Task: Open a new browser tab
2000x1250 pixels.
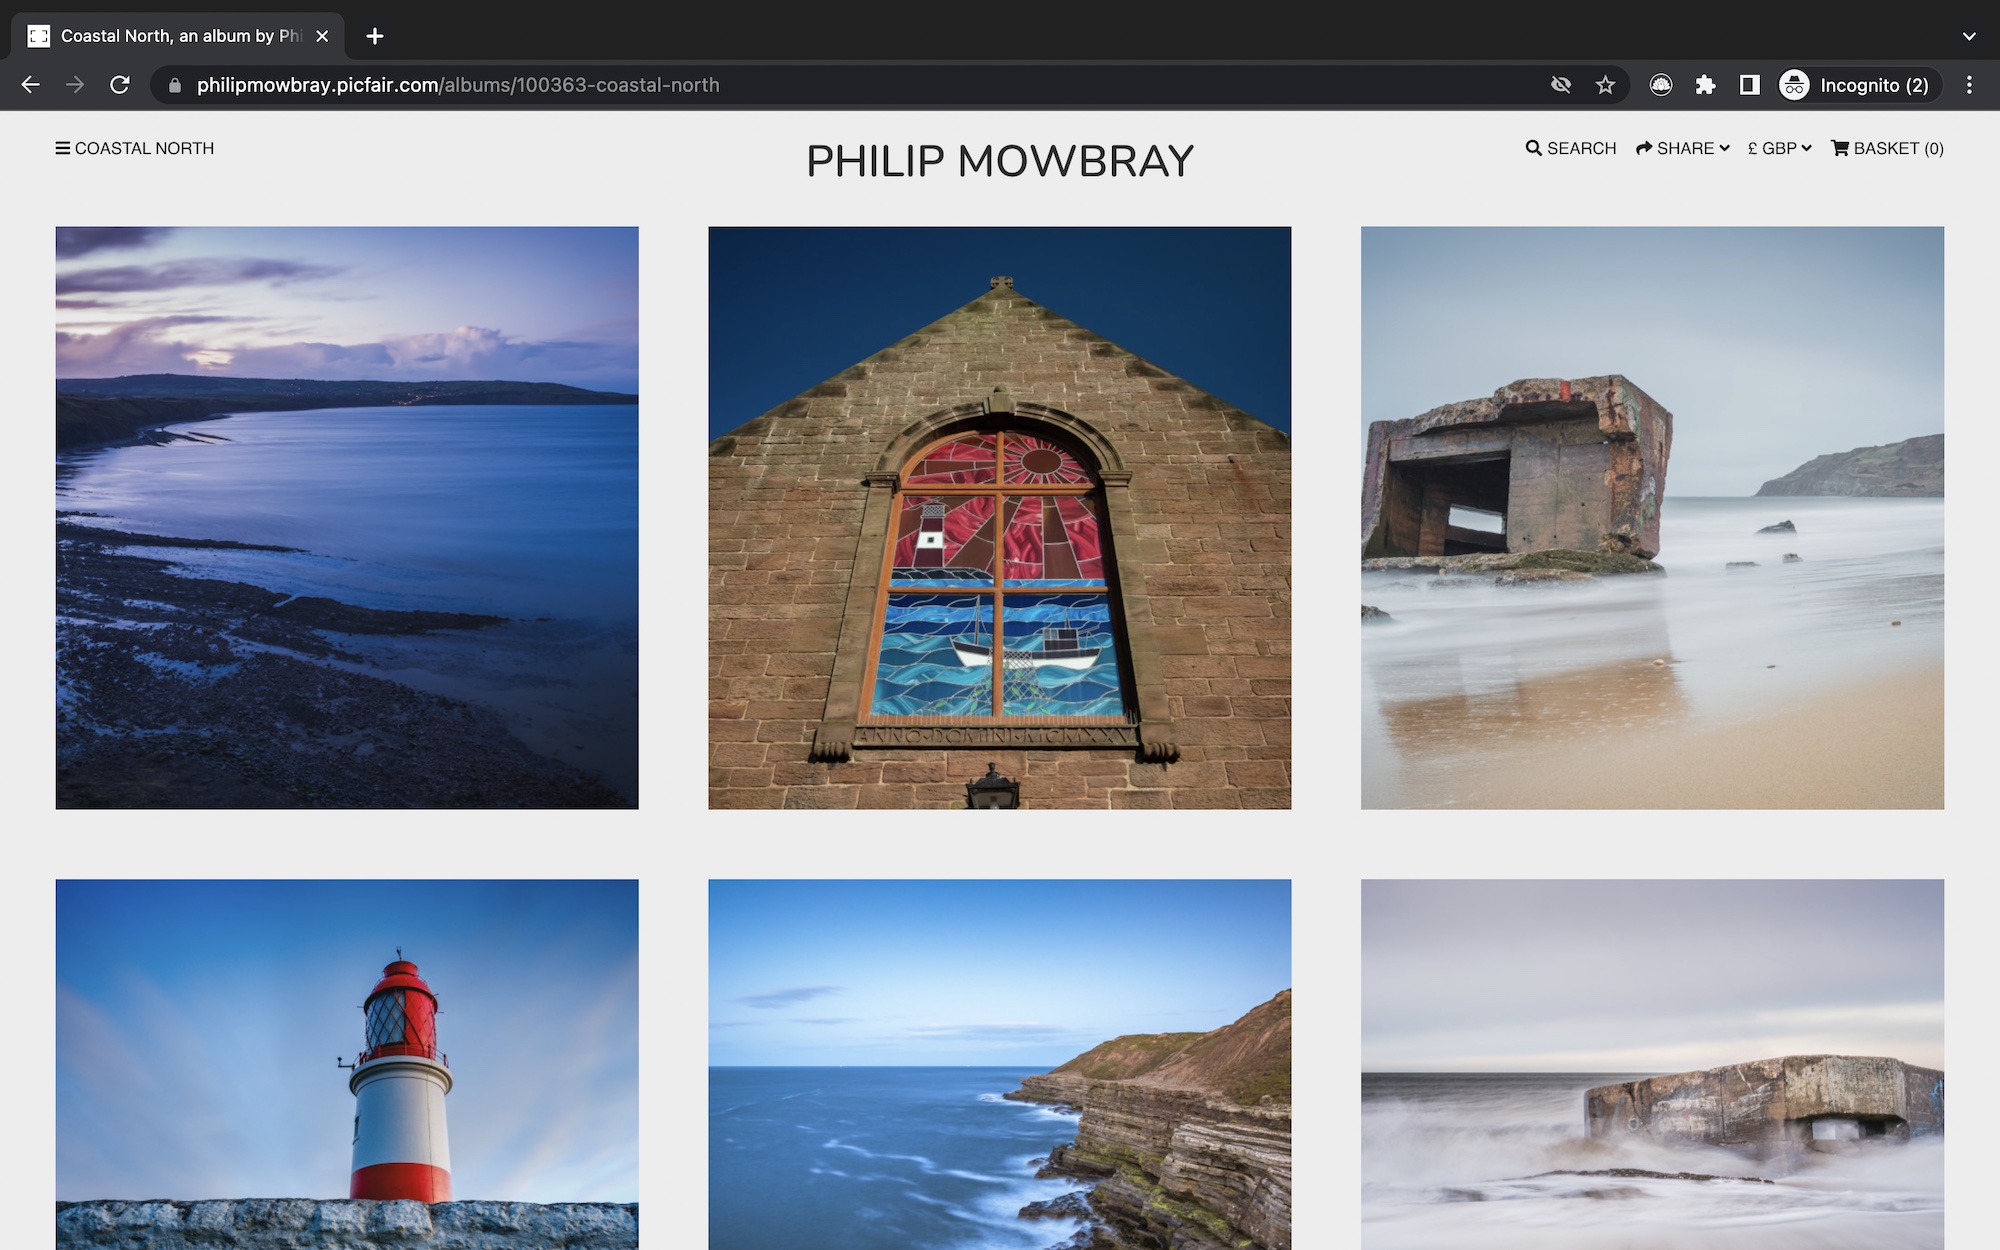Action: [x=375, y=36]
